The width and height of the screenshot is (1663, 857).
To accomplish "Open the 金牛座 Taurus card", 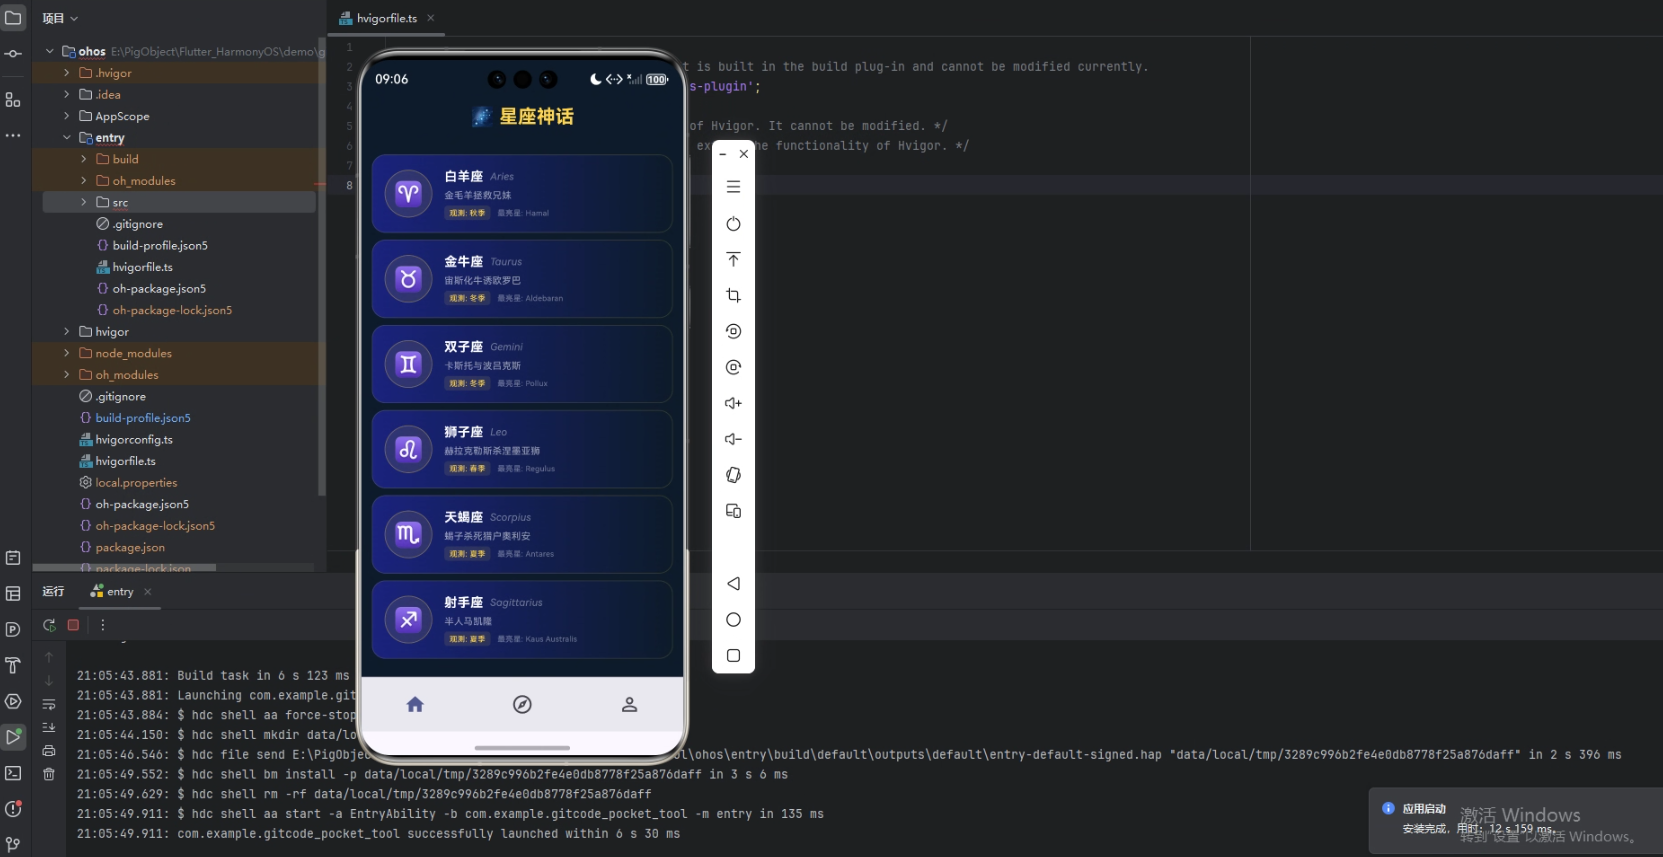I will pyautogui.click(x=522, y=279).
